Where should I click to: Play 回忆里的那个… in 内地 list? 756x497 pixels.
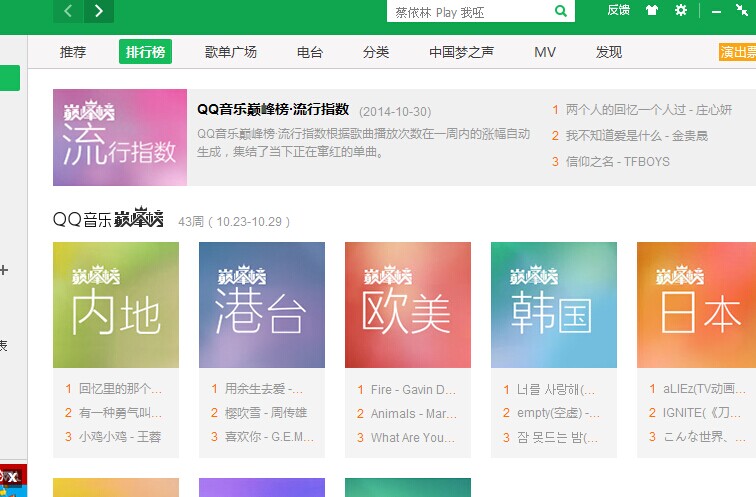[x=121, y=389]
